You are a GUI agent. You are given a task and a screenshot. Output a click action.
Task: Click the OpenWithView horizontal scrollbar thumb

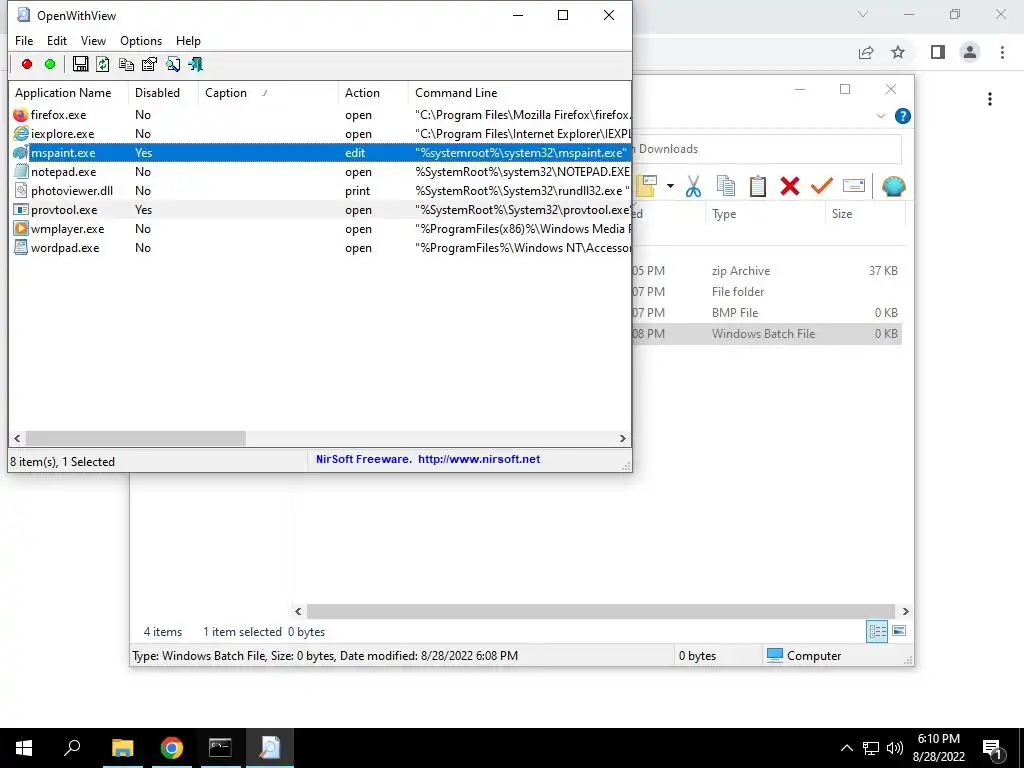point(136,439)
